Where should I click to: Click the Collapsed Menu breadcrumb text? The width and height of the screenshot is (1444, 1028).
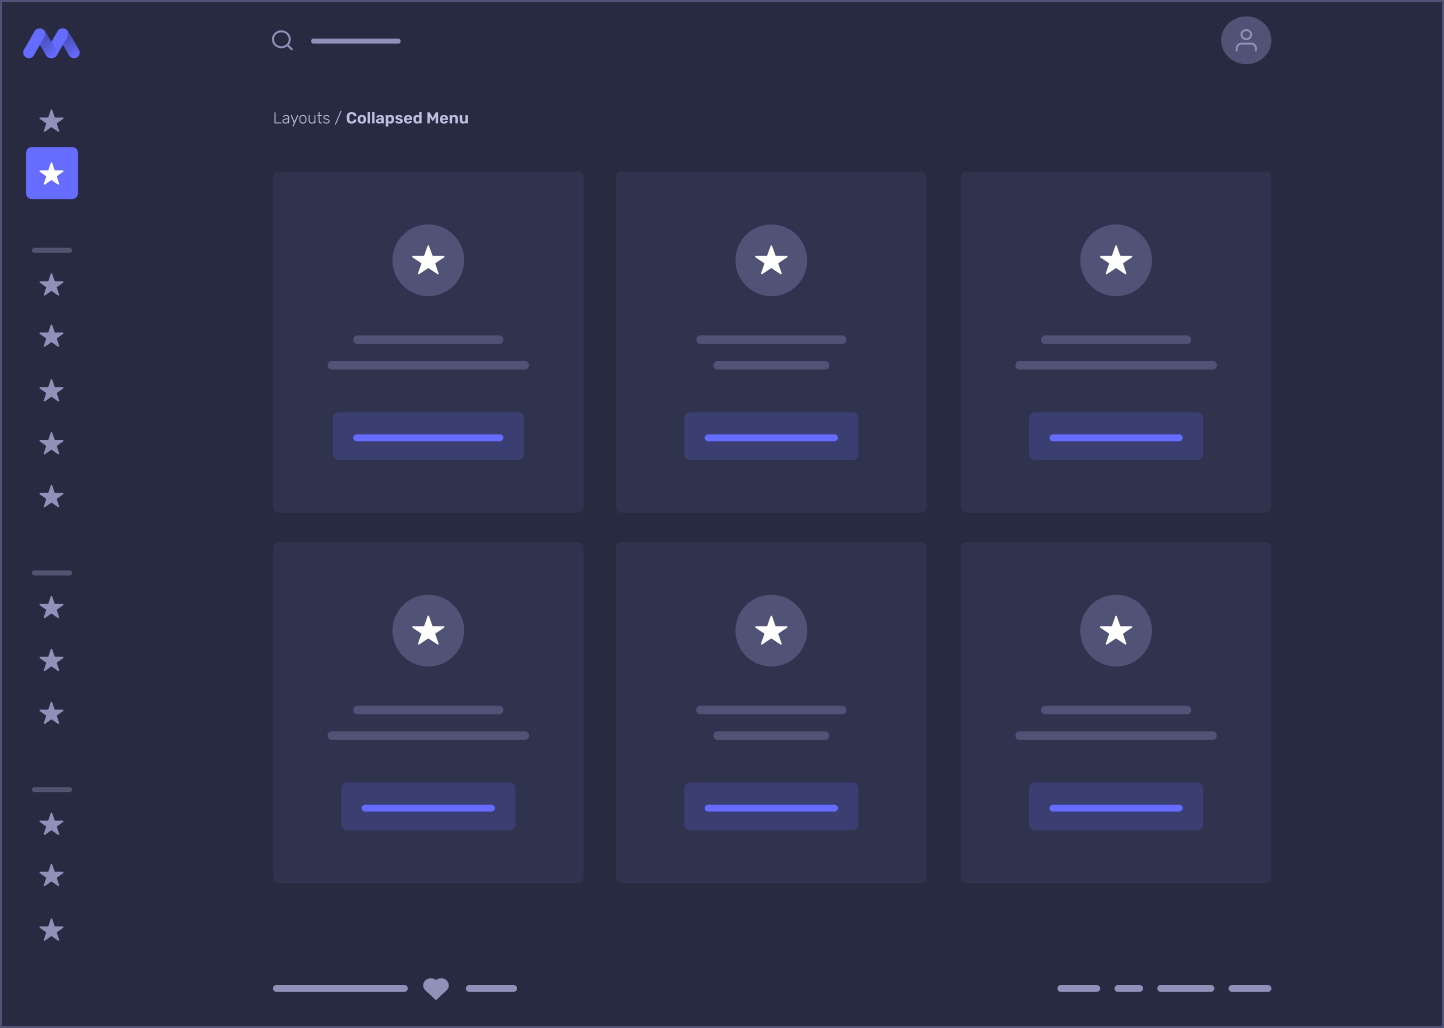click(x=407, y=118)
